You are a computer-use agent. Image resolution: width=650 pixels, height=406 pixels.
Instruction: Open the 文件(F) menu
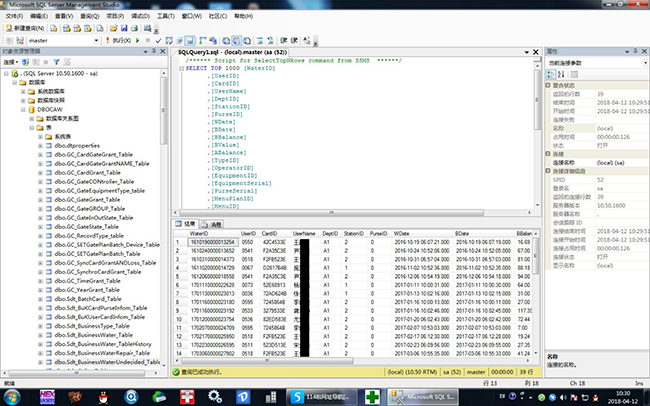click(x=14, y=16)
